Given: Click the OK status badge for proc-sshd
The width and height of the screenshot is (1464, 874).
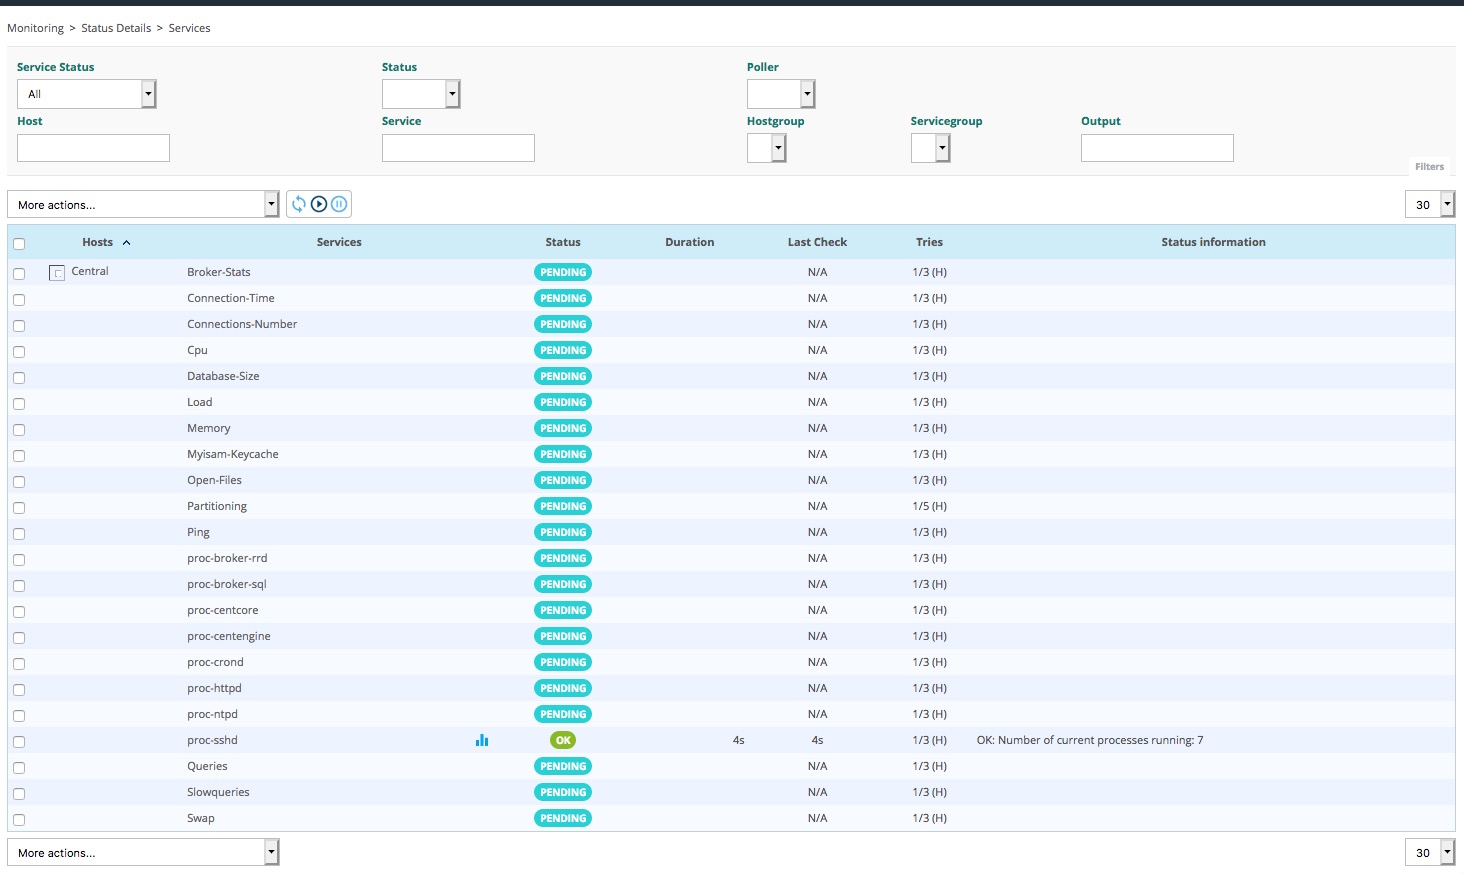Looking at the screenshot, I should click(x=563, y=740).
